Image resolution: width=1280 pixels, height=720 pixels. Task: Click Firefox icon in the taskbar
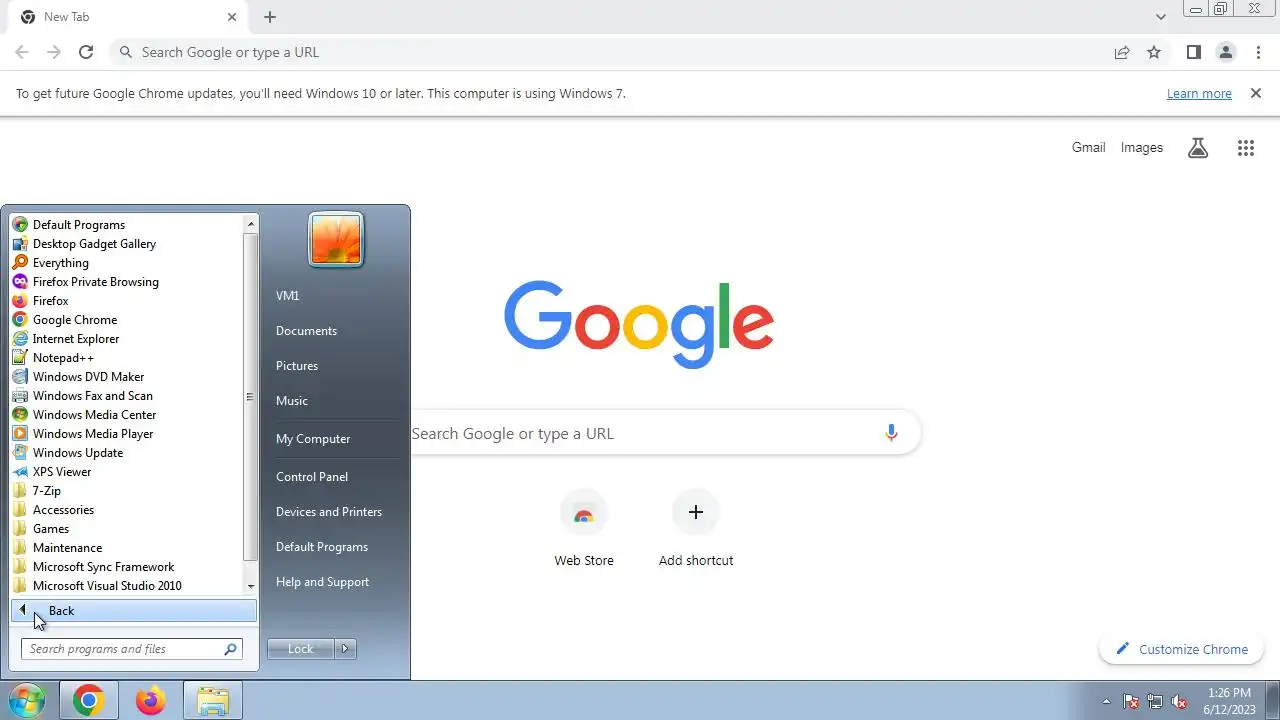[151, 701]
